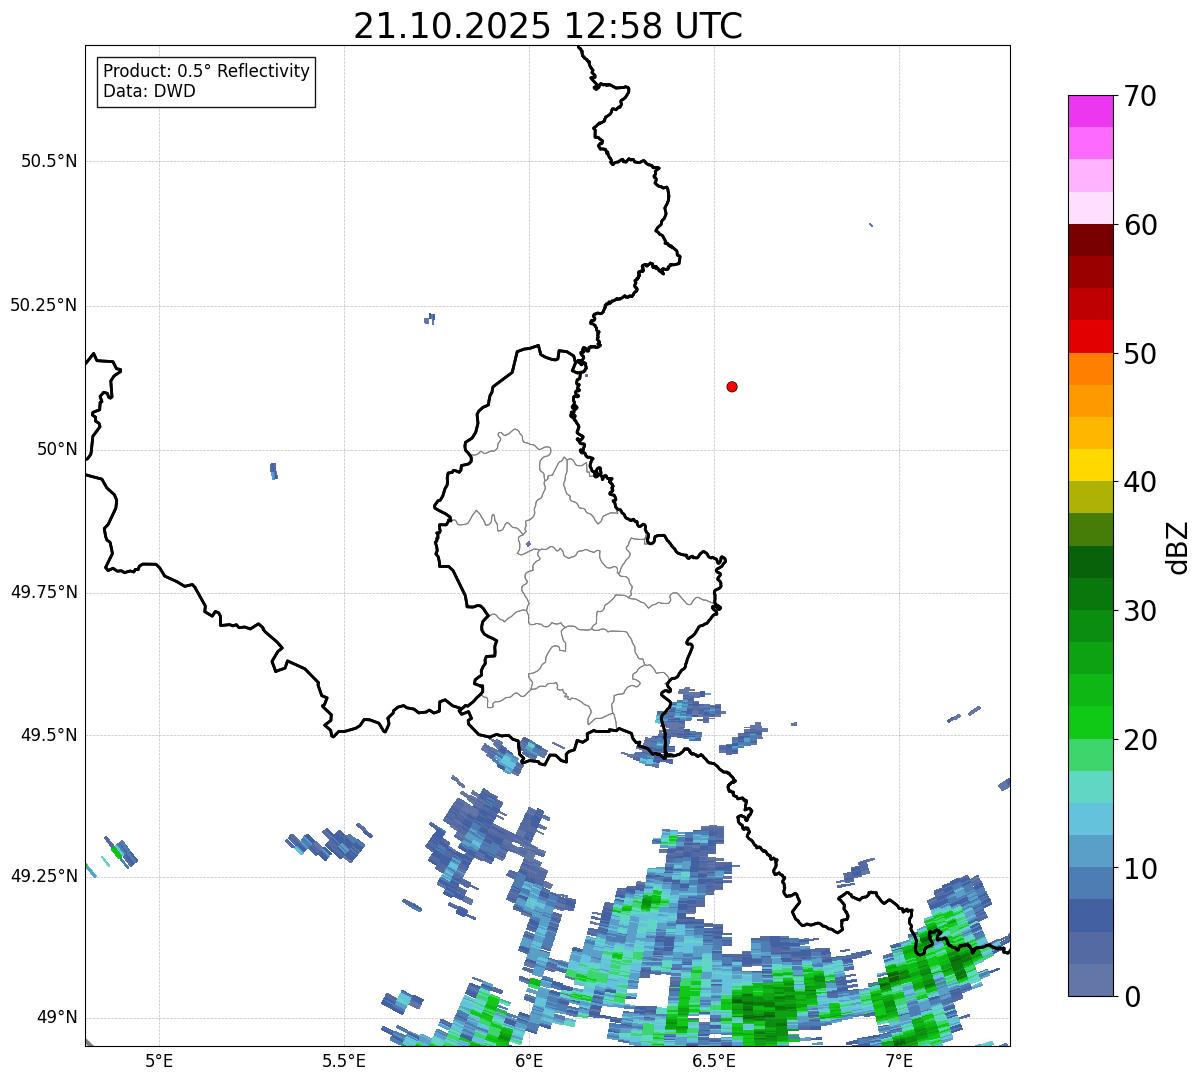Pick the magenta top colorbar swatch
This screenshot has width=1202, height=1081.
1090,111
